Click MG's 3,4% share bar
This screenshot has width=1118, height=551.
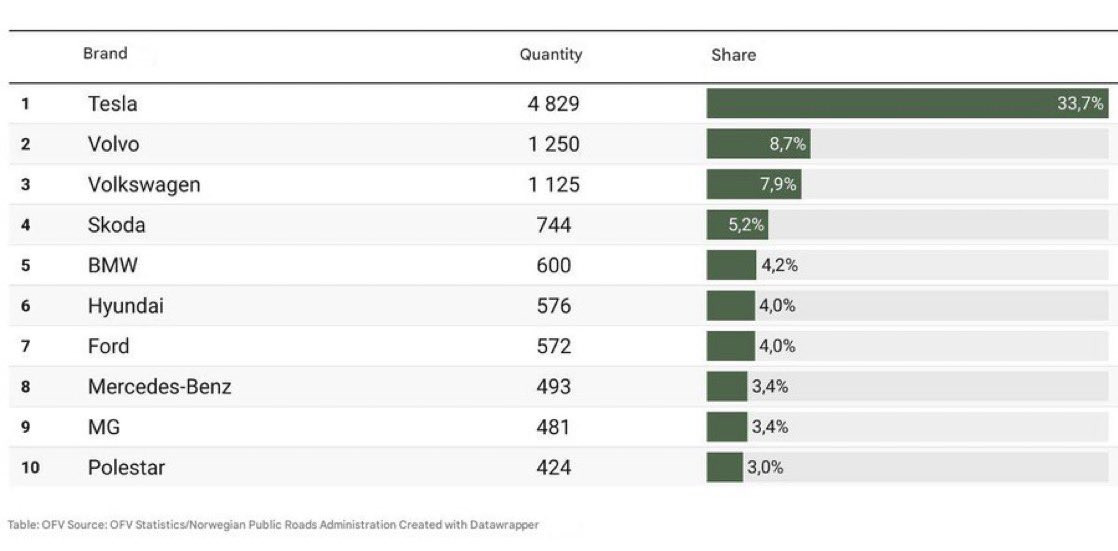[727, 427]
